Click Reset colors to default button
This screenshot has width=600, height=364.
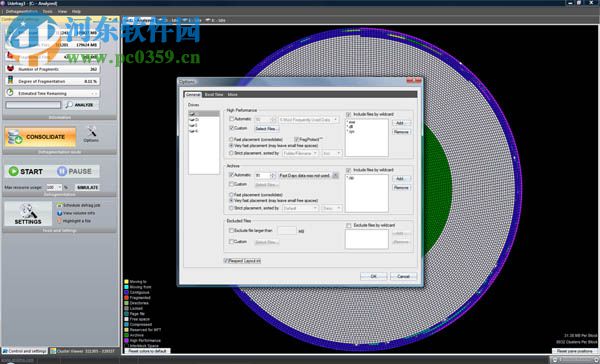[147, 351]
